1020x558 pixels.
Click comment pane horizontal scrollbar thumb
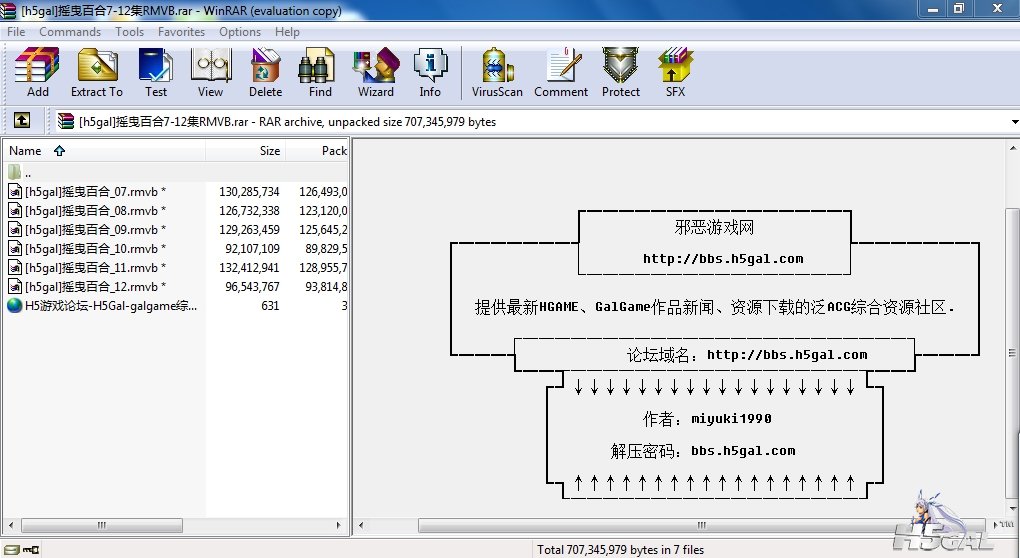coord(701,525)
